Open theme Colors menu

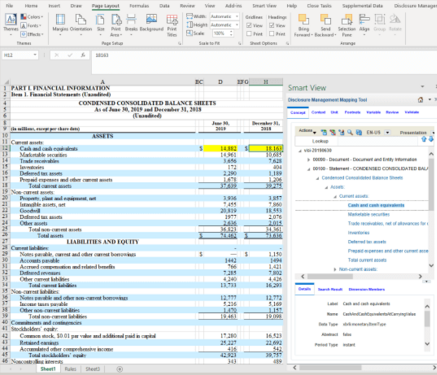click(x=32, y=17)
